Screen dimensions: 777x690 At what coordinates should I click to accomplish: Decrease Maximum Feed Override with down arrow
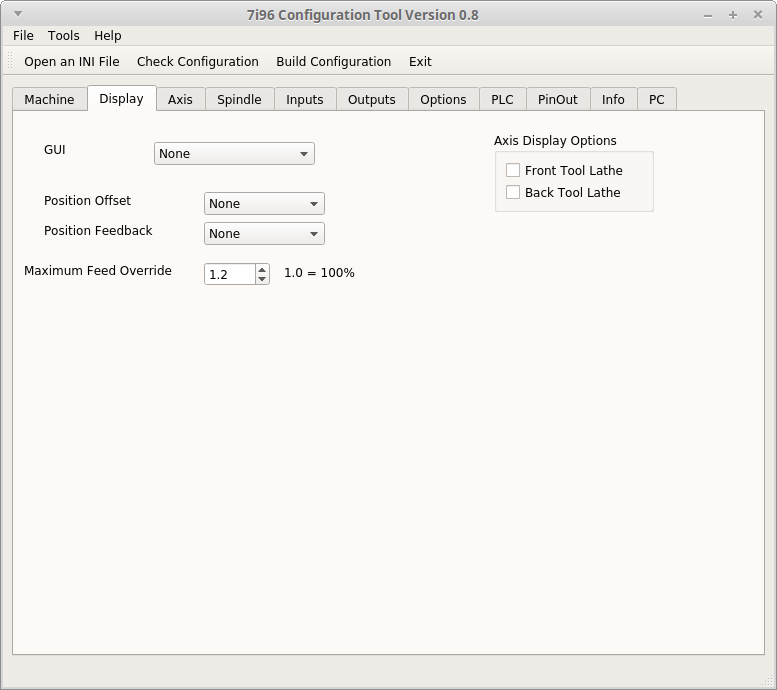[x=262, y=279]
